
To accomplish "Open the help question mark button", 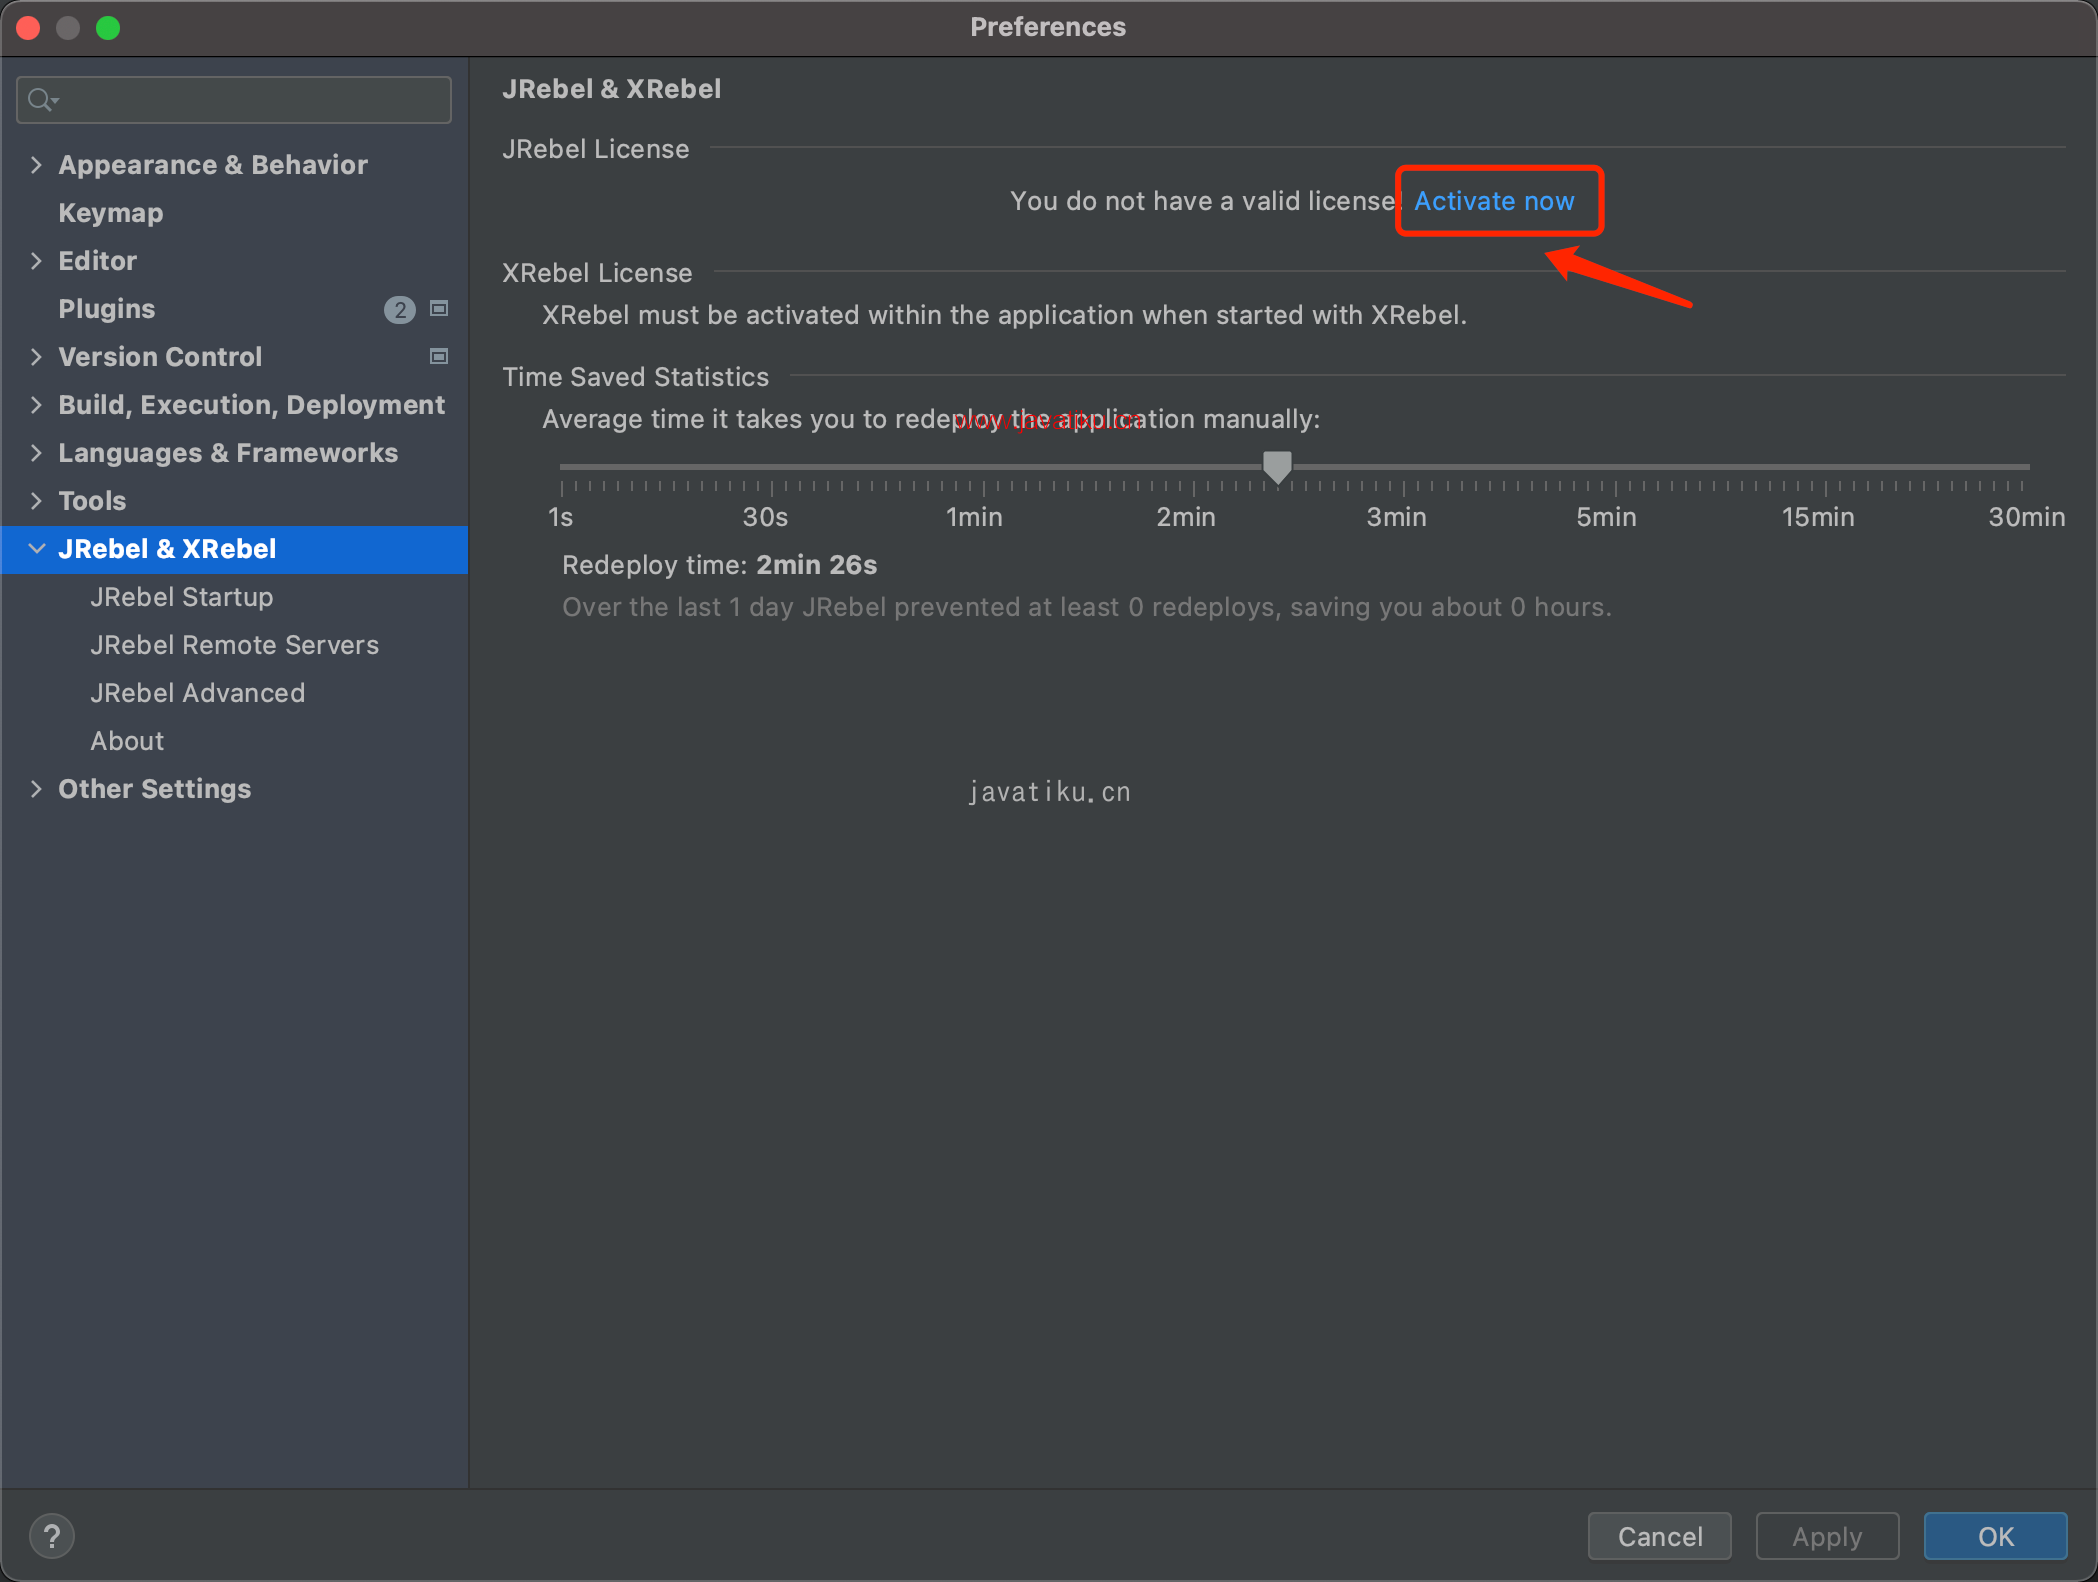I will click(52, 1536).
